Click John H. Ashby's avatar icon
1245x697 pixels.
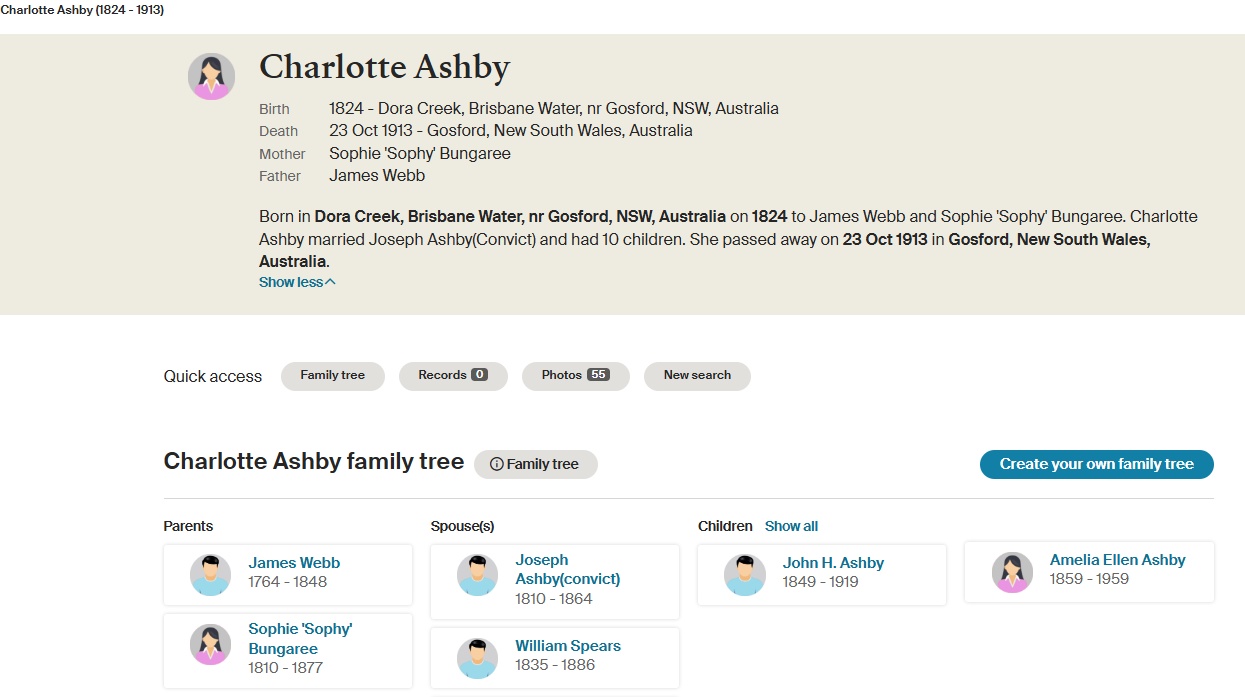point(744,575)
